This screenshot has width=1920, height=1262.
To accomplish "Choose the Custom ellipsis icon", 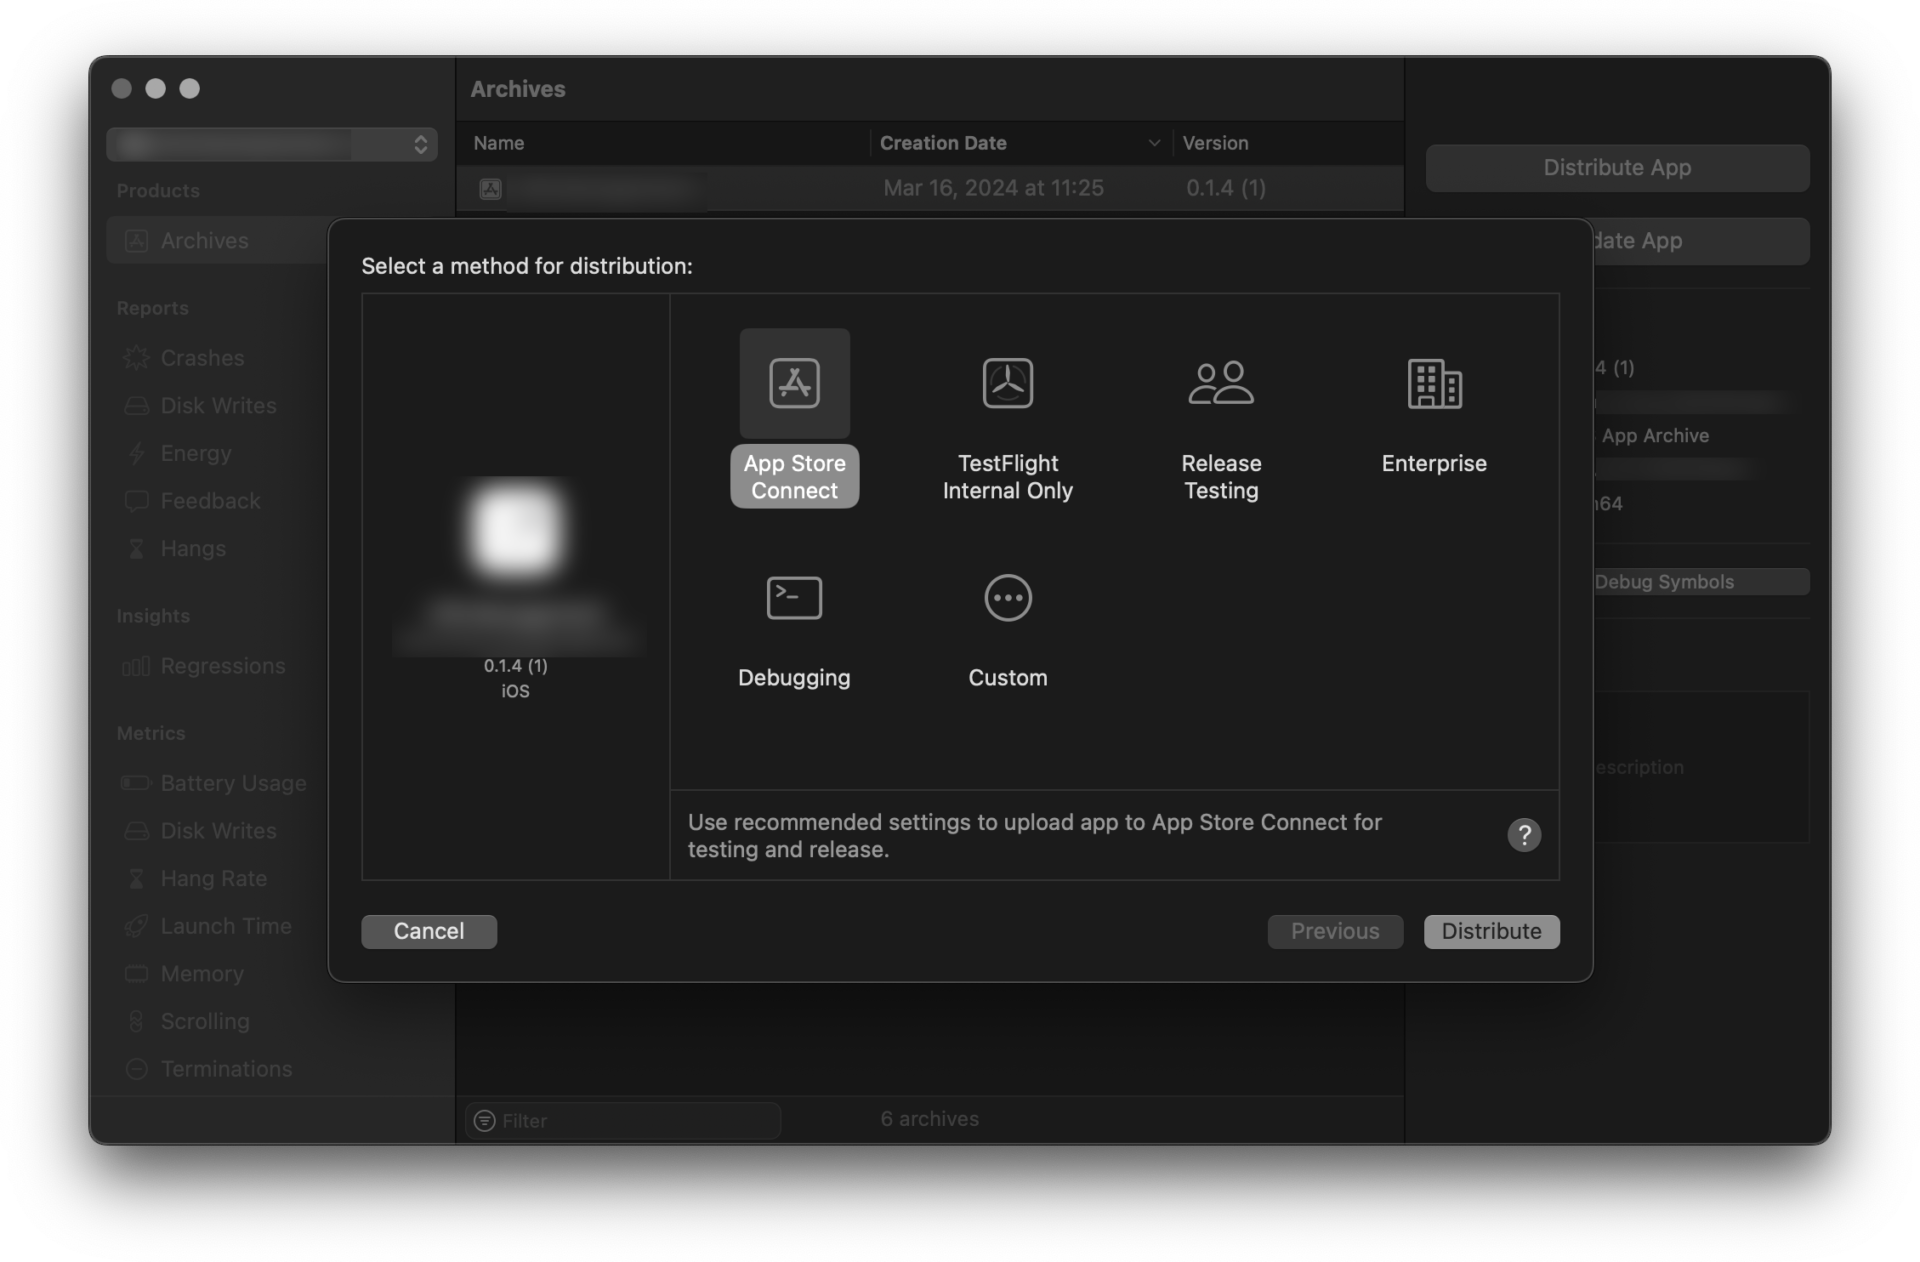I will pyautogui.click(x=1007, y=598).
